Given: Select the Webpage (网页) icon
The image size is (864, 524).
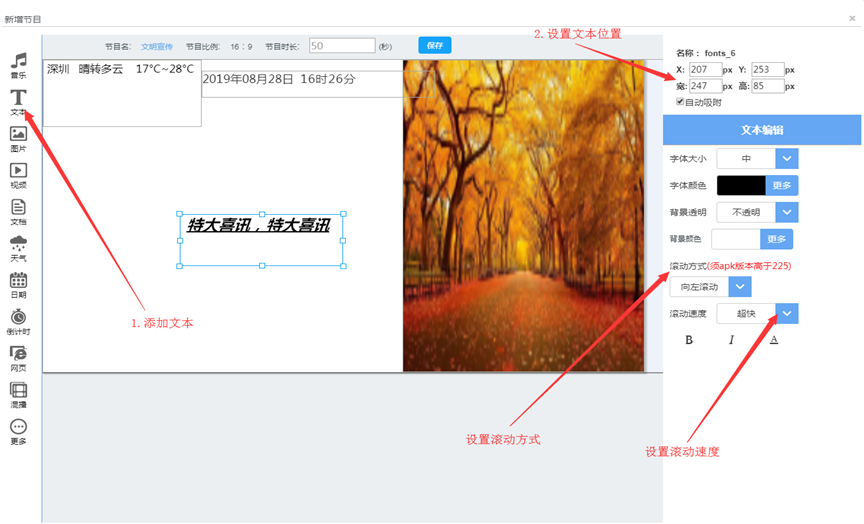Looking at the screenshot, I should [18, 355].
